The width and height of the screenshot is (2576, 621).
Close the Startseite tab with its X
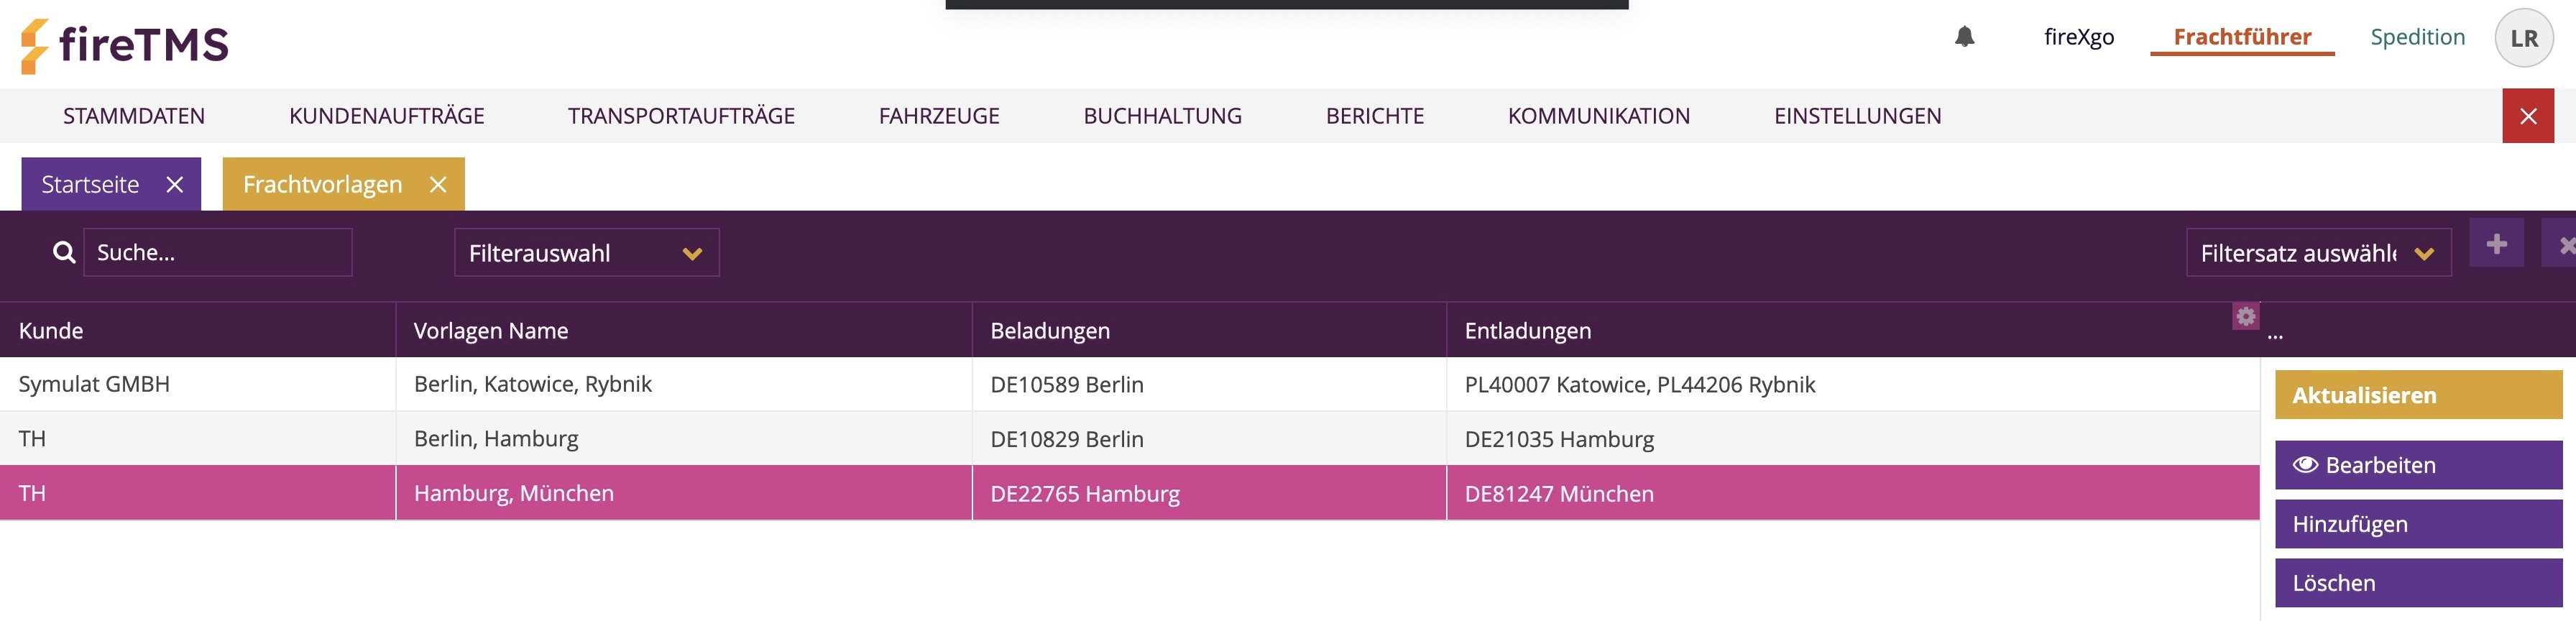click(x=175, y=184)
